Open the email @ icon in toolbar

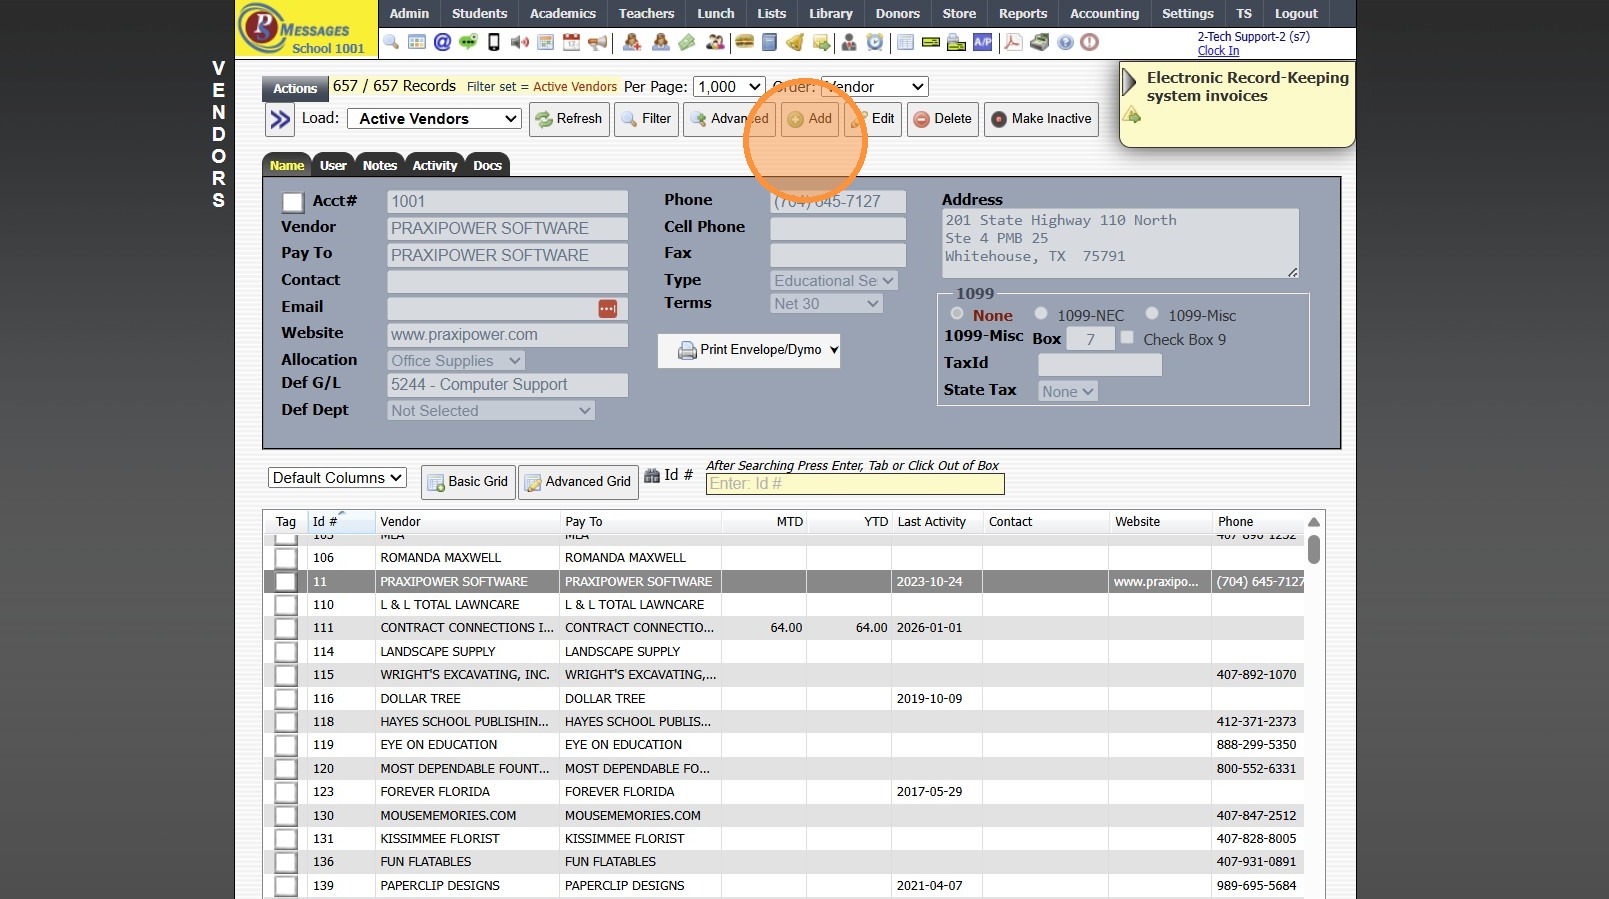442,42
